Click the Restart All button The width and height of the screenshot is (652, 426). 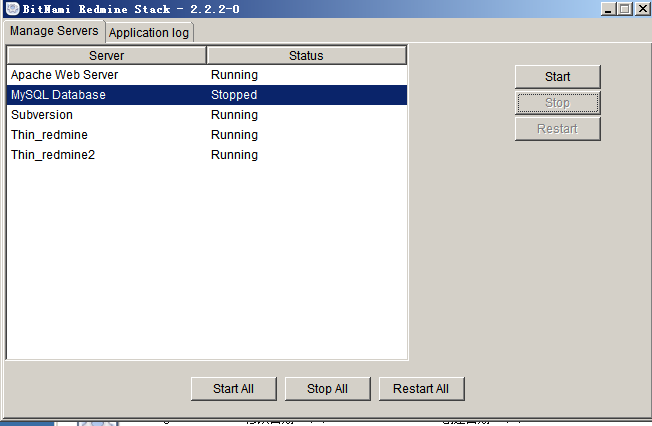422,389
